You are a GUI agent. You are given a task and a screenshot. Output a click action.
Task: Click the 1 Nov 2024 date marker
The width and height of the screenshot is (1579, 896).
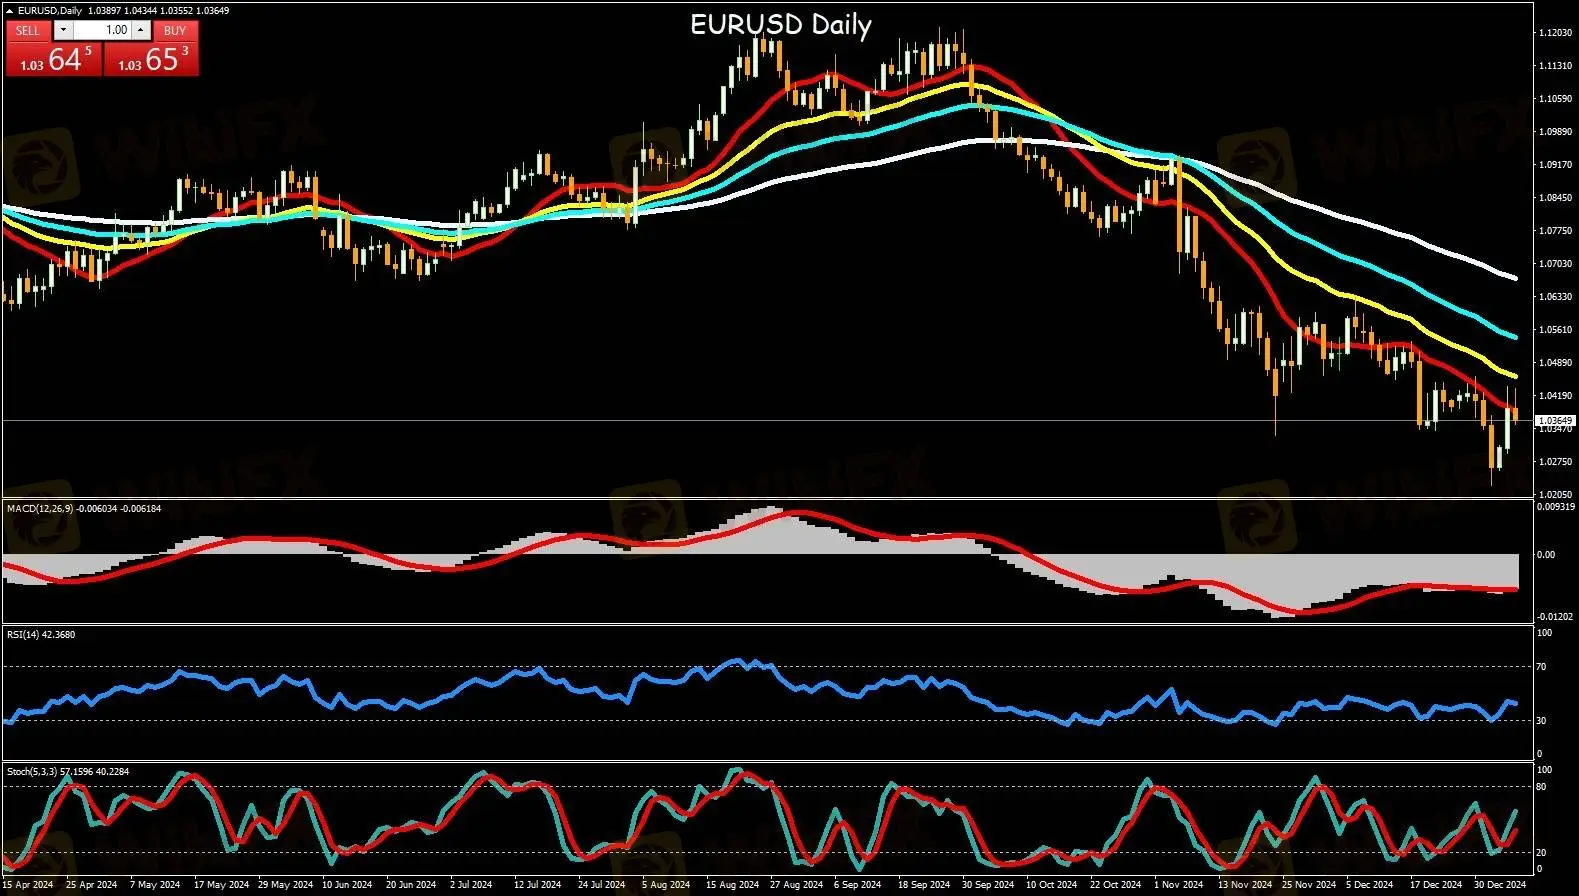coord(1178,884)
